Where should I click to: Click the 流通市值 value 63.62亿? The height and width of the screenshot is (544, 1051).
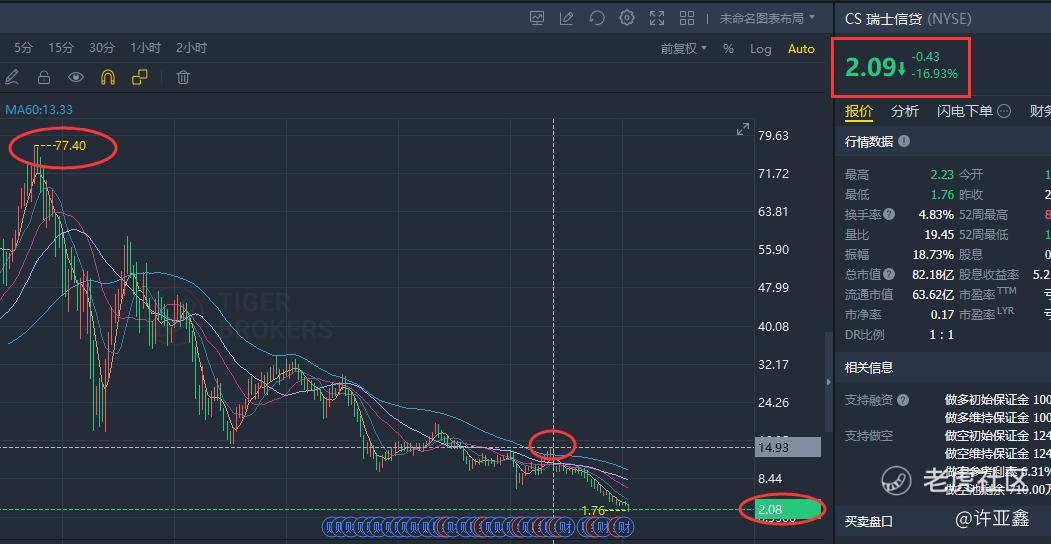(933, 294)
